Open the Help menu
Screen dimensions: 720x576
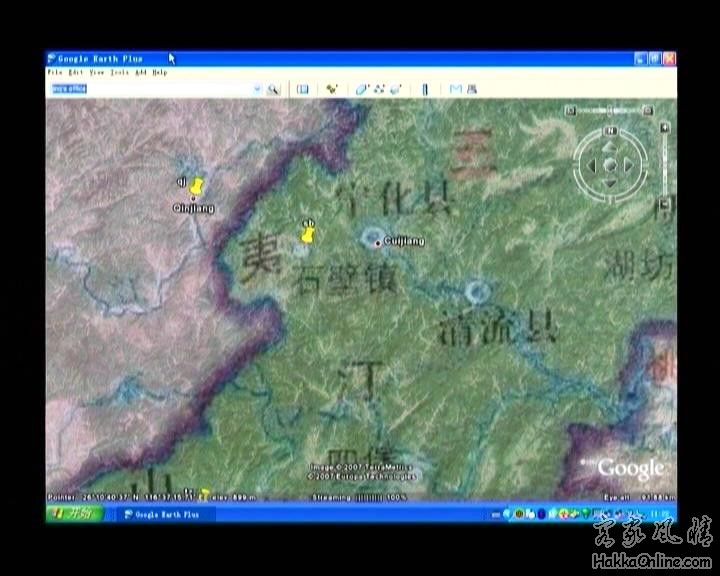tap(160, 73)
